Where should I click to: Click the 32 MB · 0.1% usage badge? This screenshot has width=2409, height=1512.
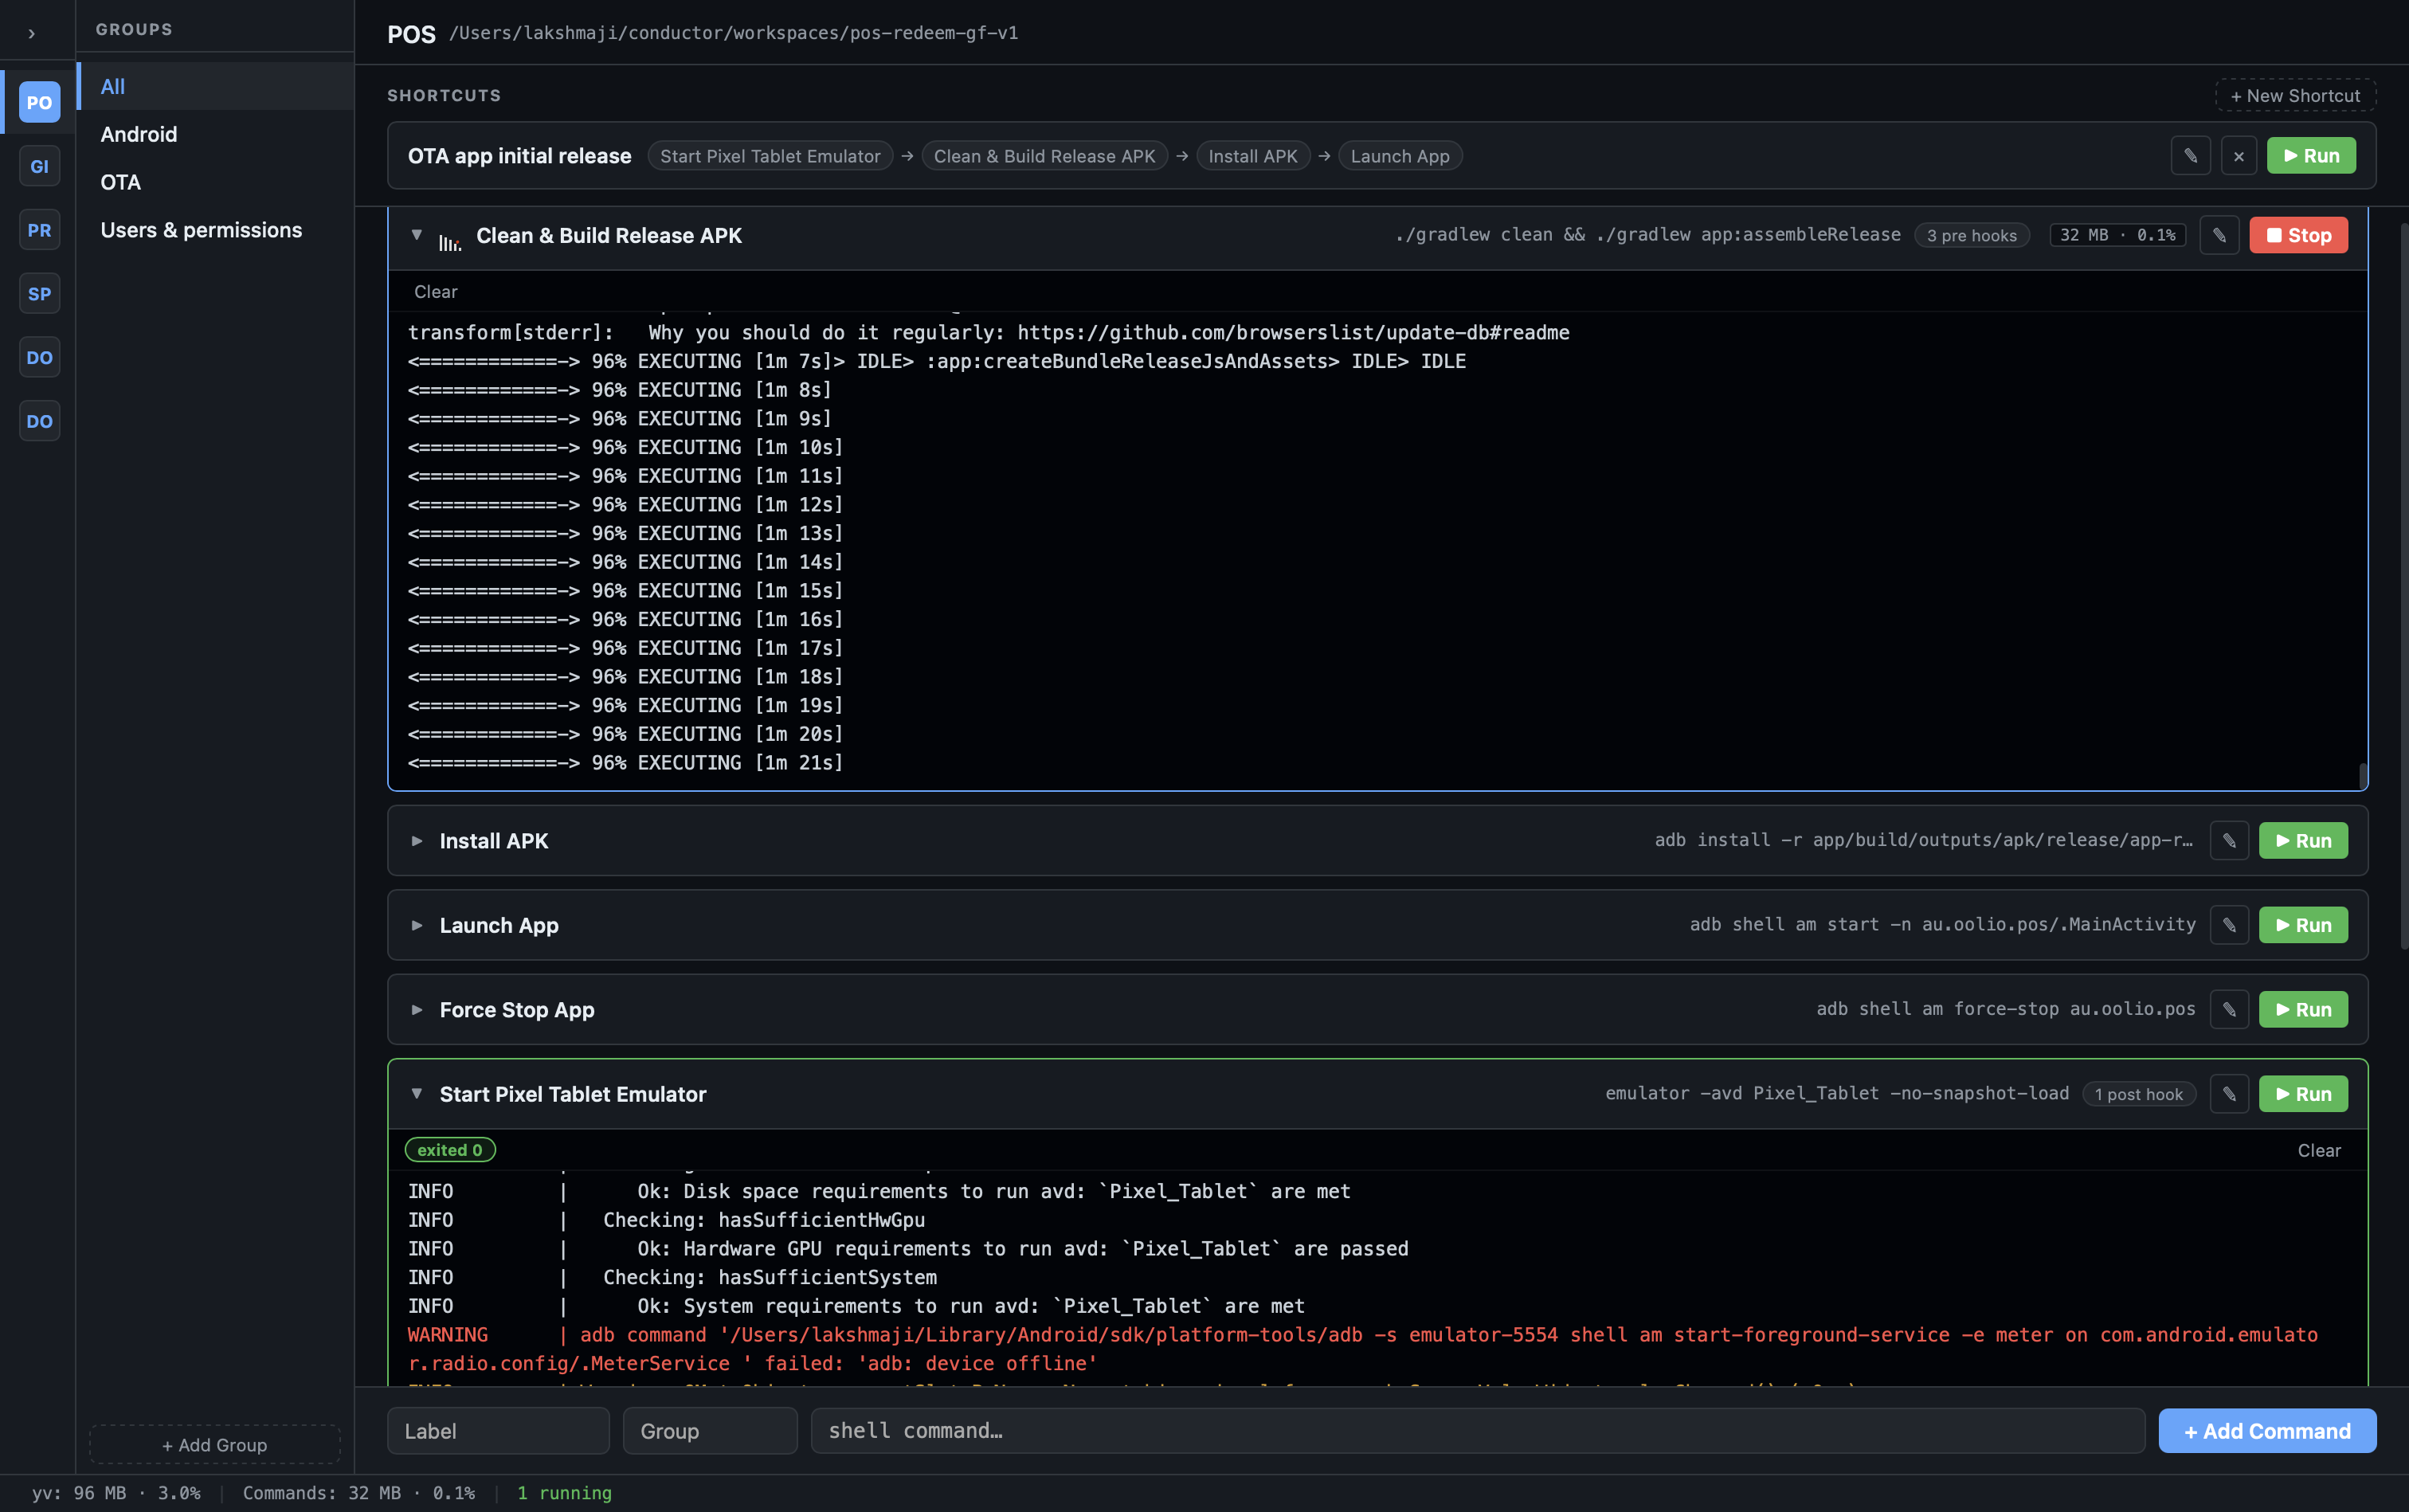coord(2117,235)
